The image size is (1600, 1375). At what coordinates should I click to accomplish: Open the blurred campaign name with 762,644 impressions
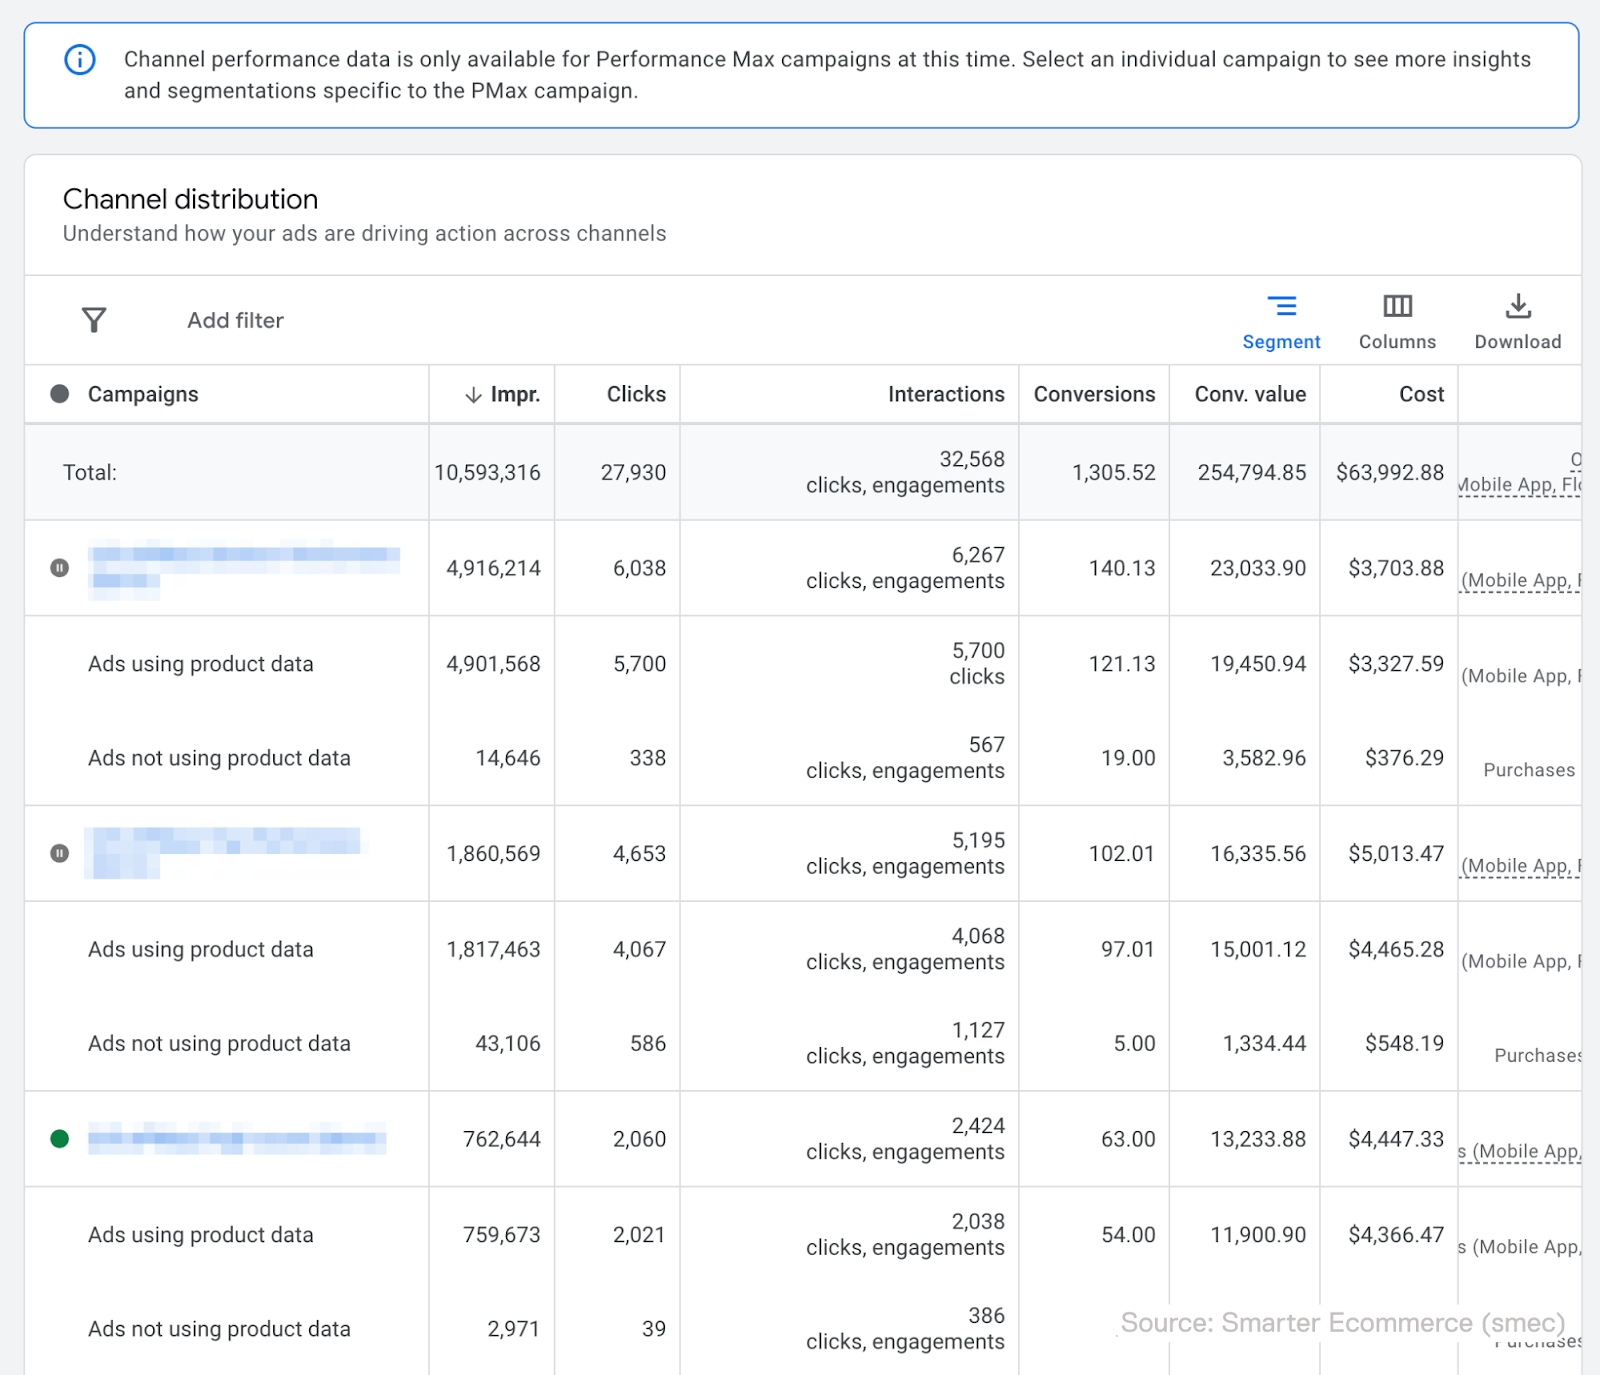[x=237, y=1139]
